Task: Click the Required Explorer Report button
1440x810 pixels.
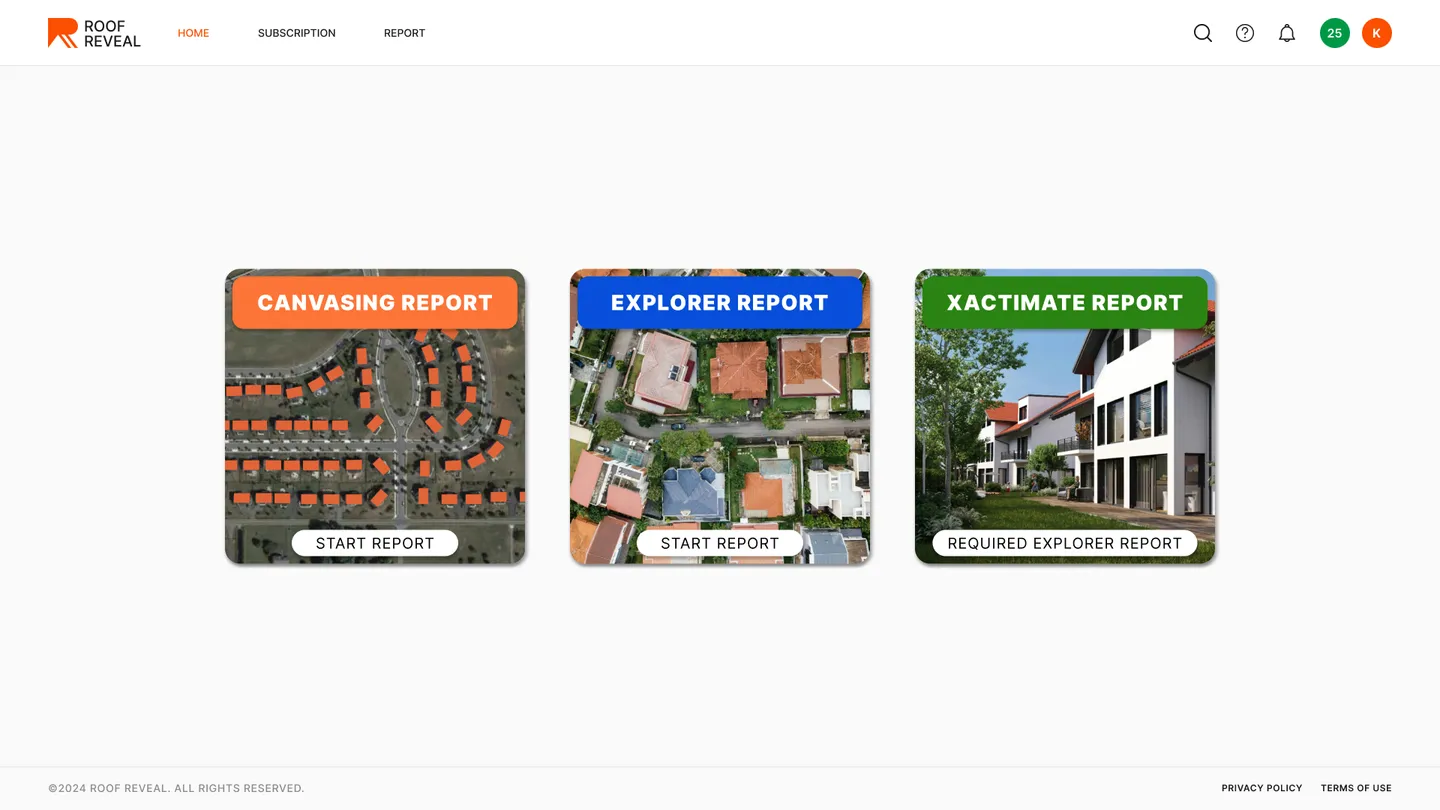Action: point(1065,543)
